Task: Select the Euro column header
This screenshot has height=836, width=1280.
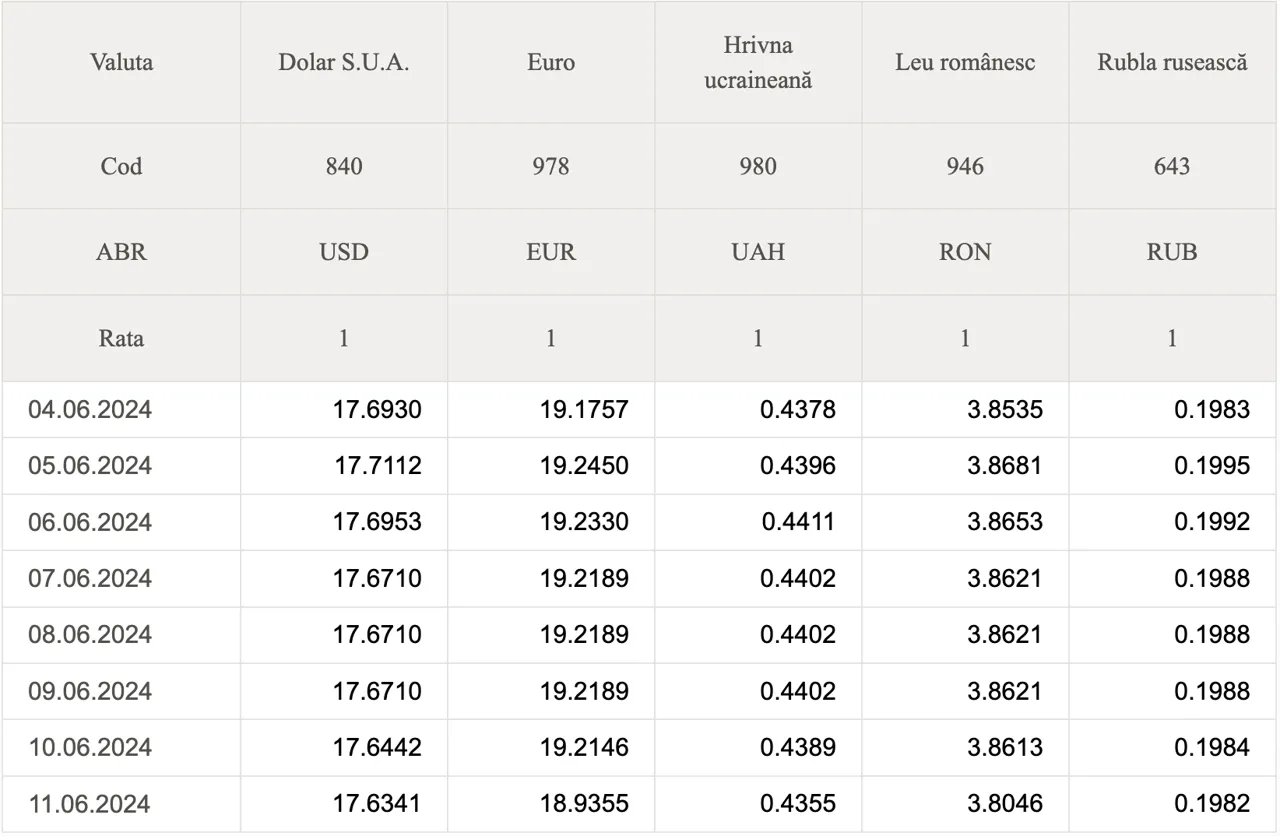Action: pos(551,62)
